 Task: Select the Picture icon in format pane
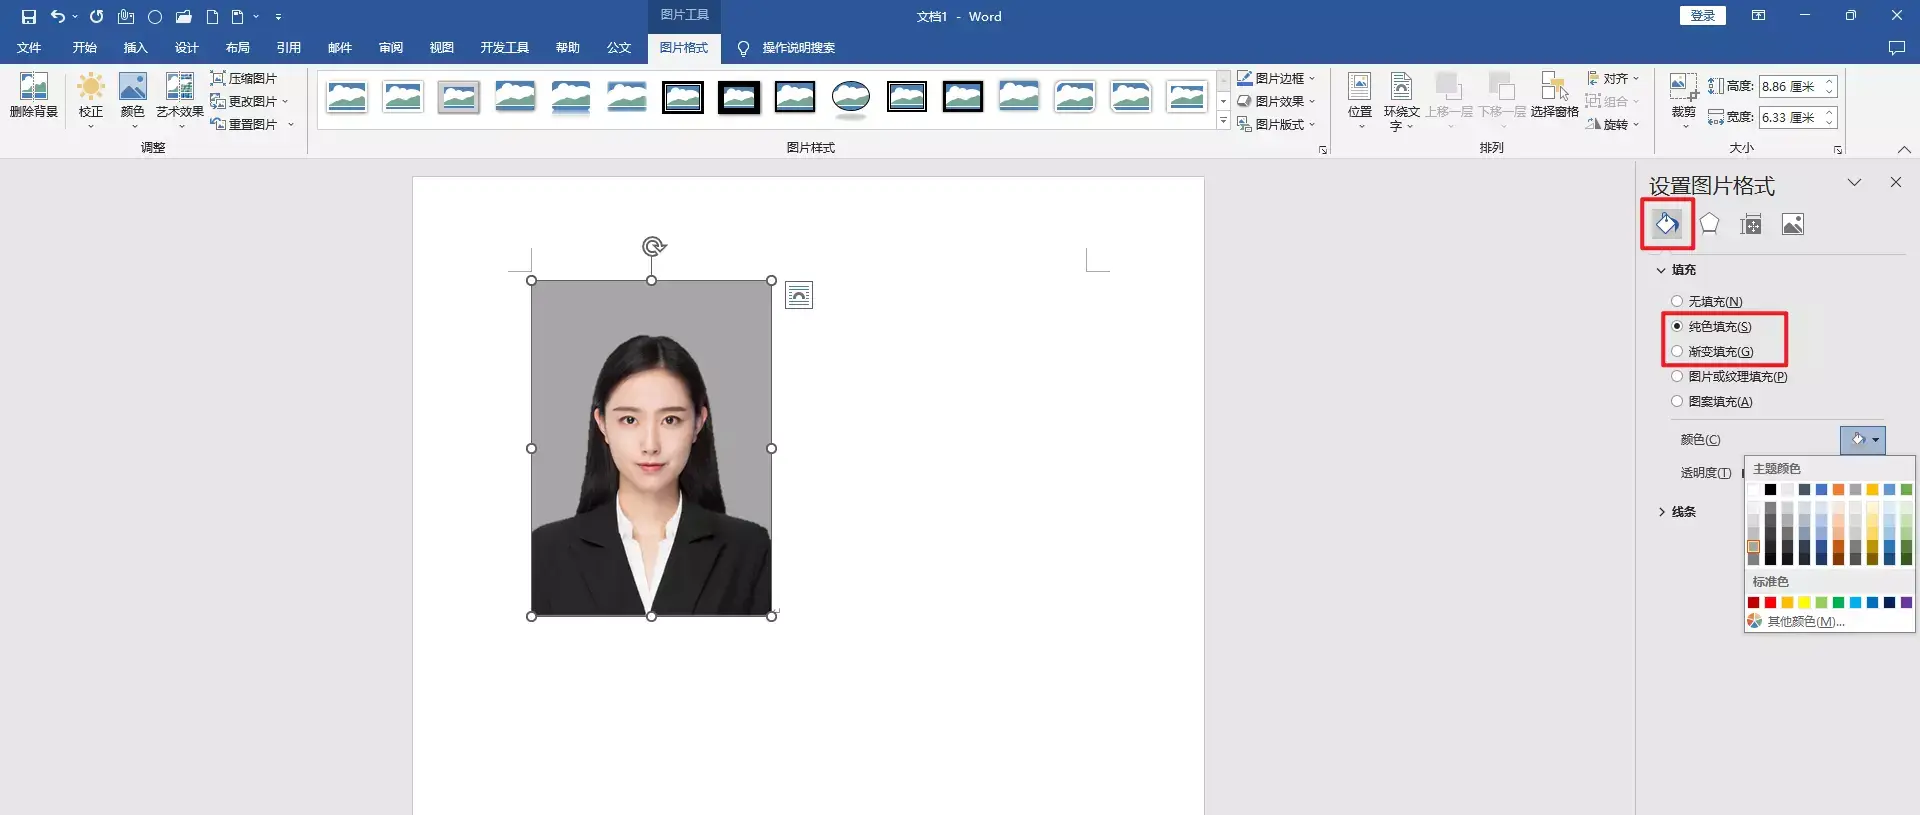(1793, 224)
